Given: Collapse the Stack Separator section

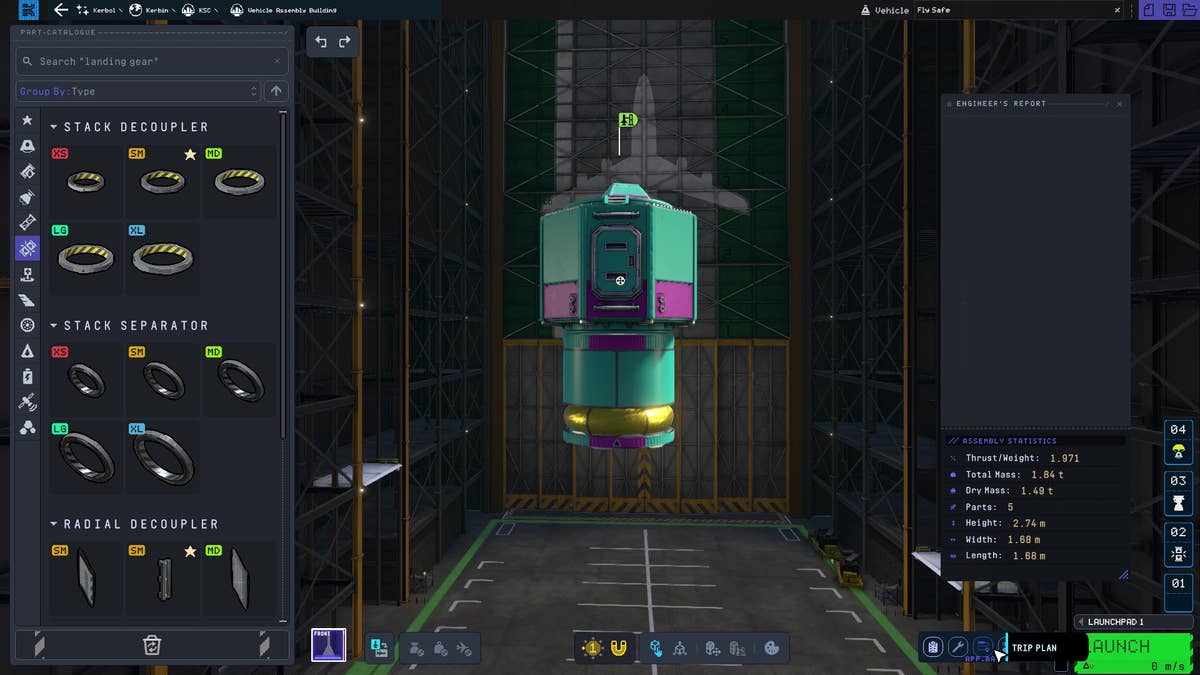Looking at the screenshot, I should point(54,326).
